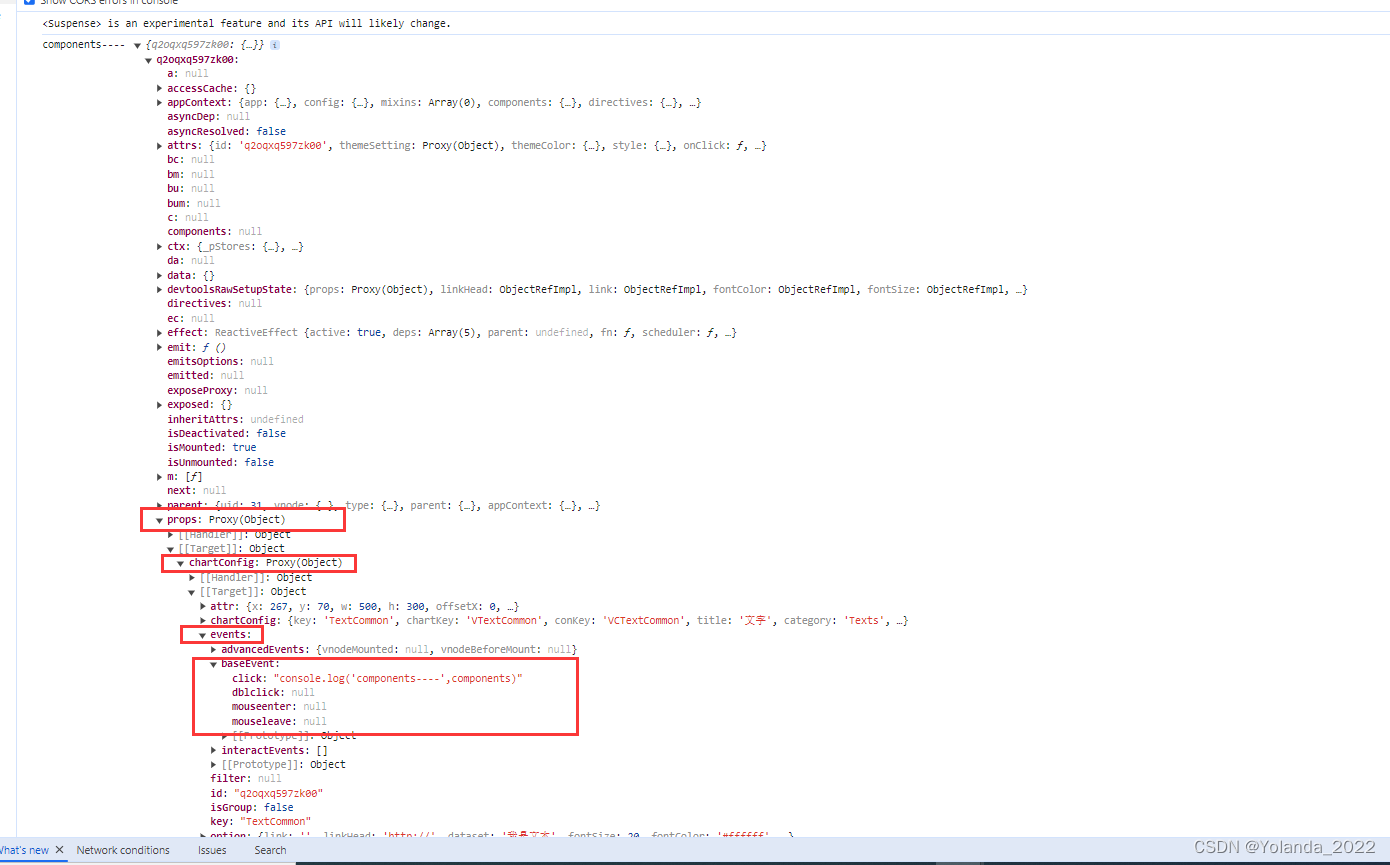Select the isDeactivated: false property

pos(227,434)
